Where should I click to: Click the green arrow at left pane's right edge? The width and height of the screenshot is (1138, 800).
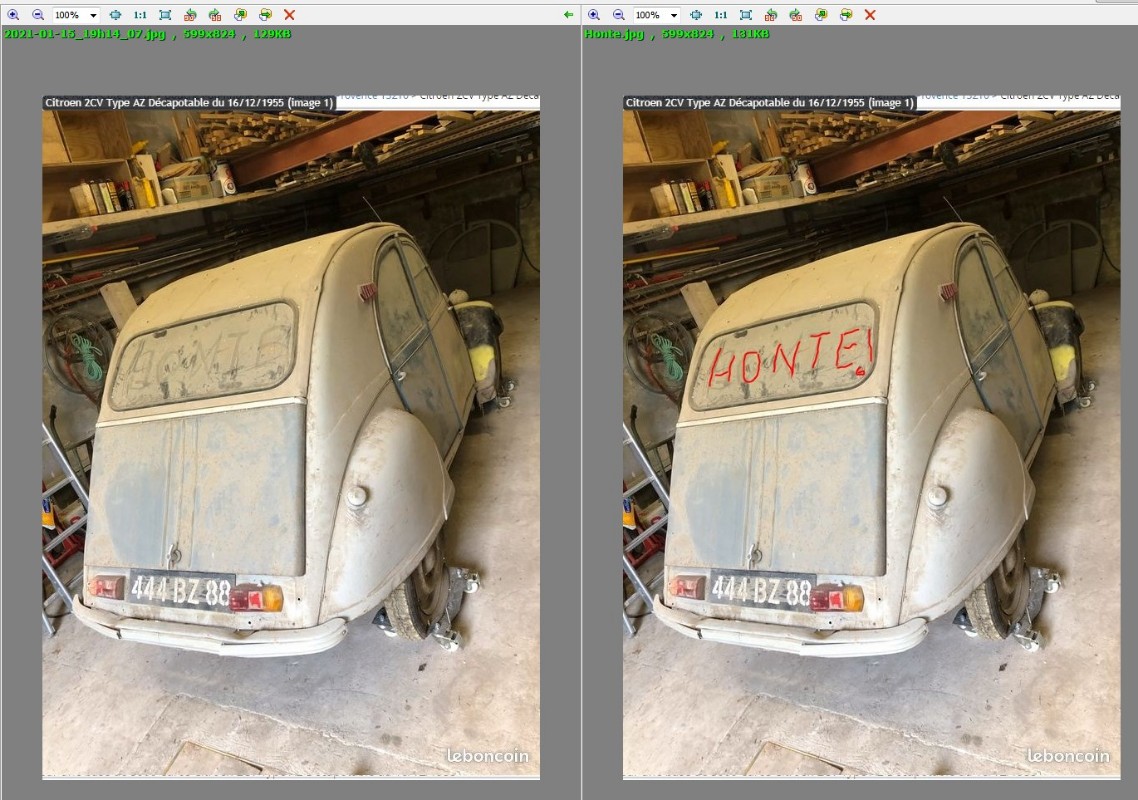[569, 15]
